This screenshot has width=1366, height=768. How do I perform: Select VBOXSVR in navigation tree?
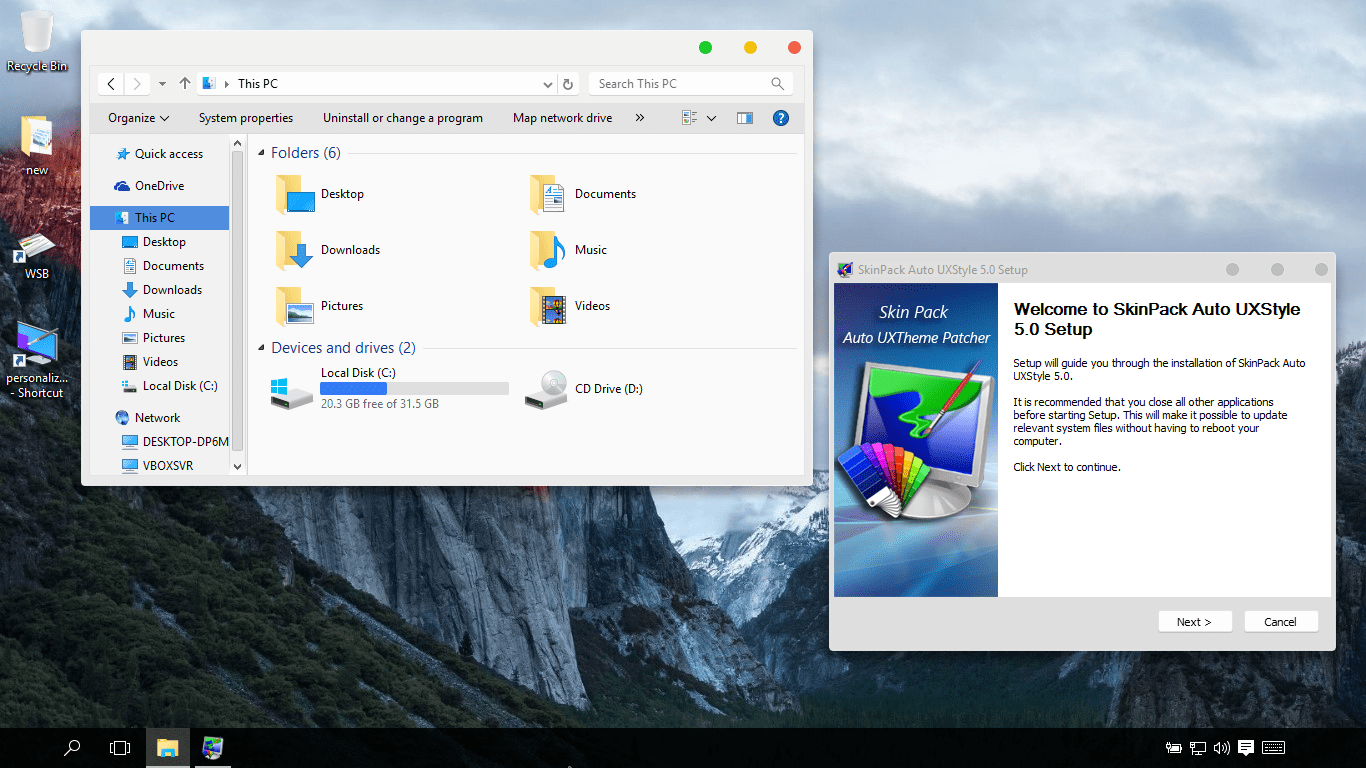(160, 466)
